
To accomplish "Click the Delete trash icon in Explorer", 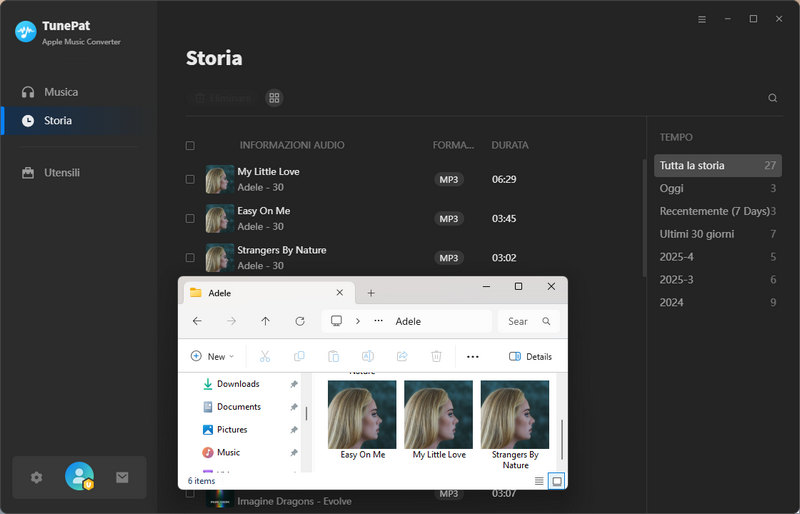I will [436, 356].
